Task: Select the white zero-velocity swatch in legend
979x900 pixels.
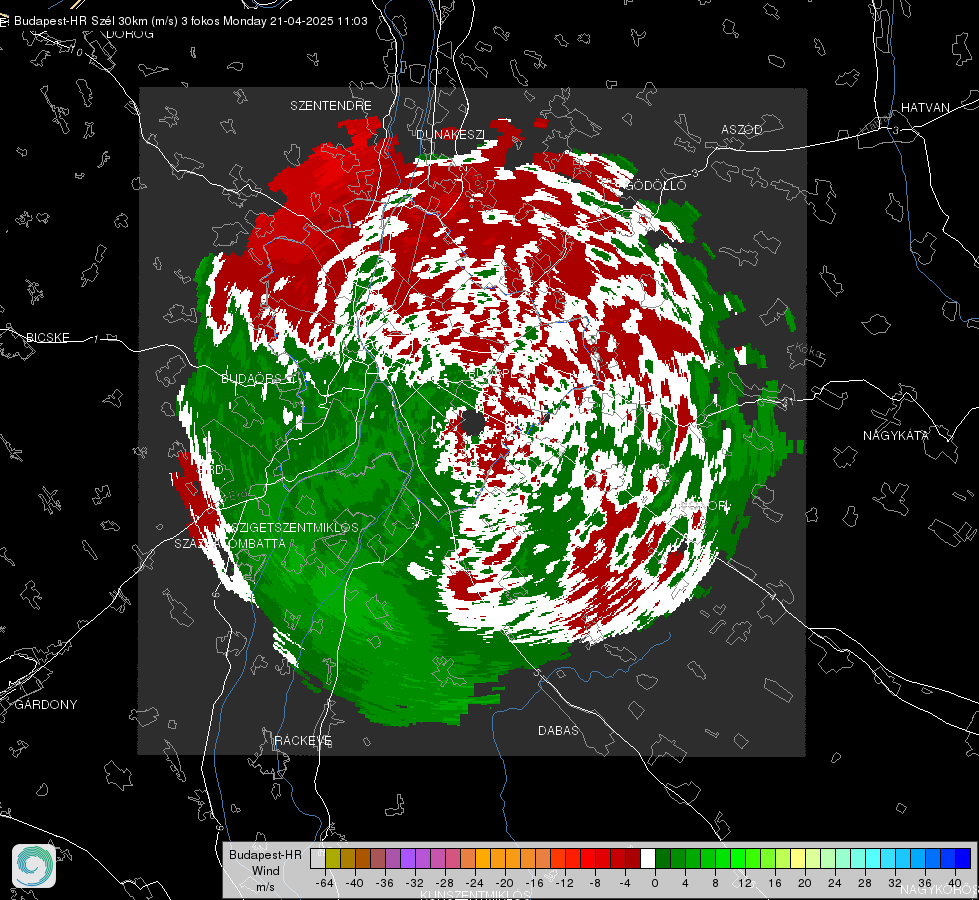Action: [648, 858]
